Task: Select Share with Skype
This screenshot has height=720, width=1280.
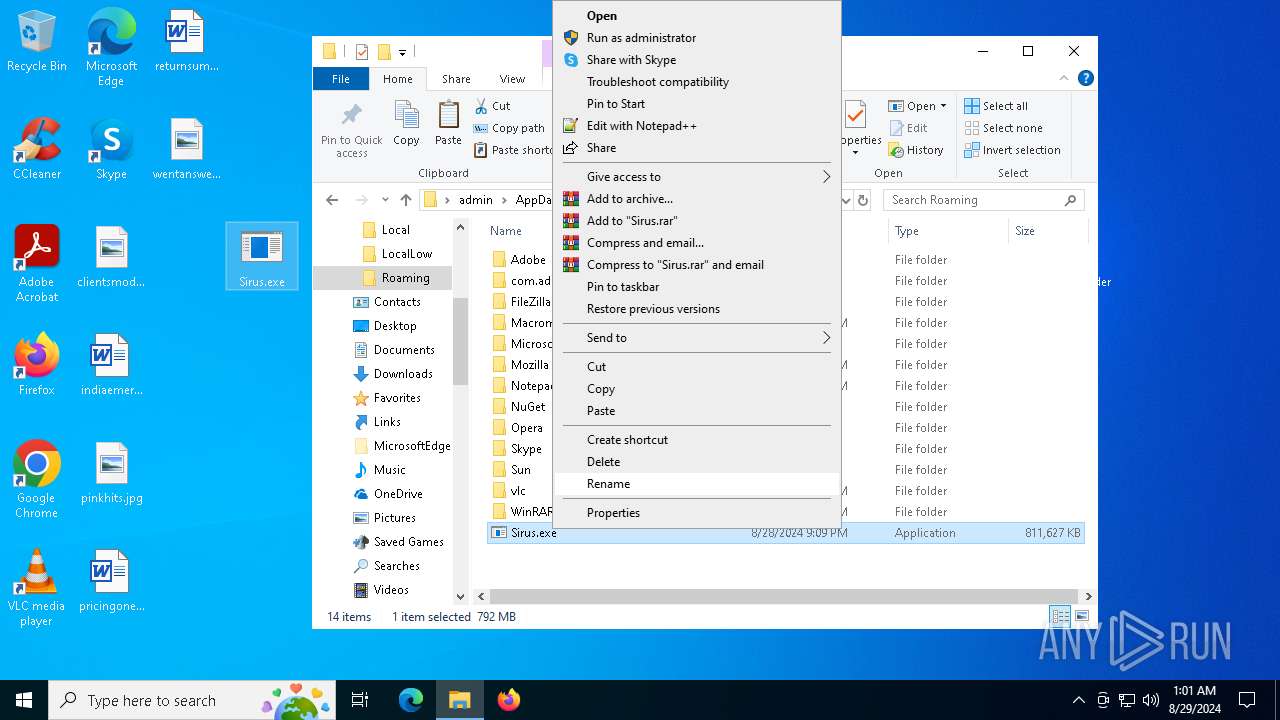Action: point(697,60)
